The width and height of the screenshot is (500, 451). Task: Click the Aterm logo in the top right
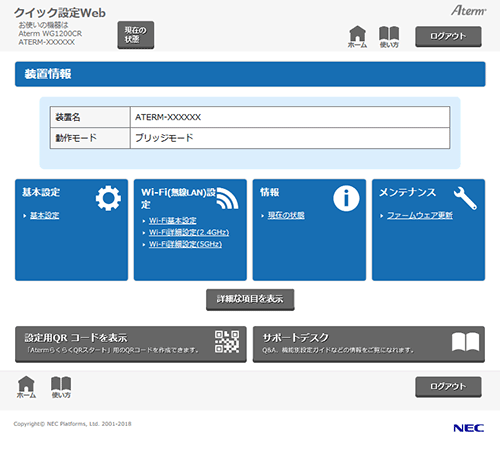(469, 11)
